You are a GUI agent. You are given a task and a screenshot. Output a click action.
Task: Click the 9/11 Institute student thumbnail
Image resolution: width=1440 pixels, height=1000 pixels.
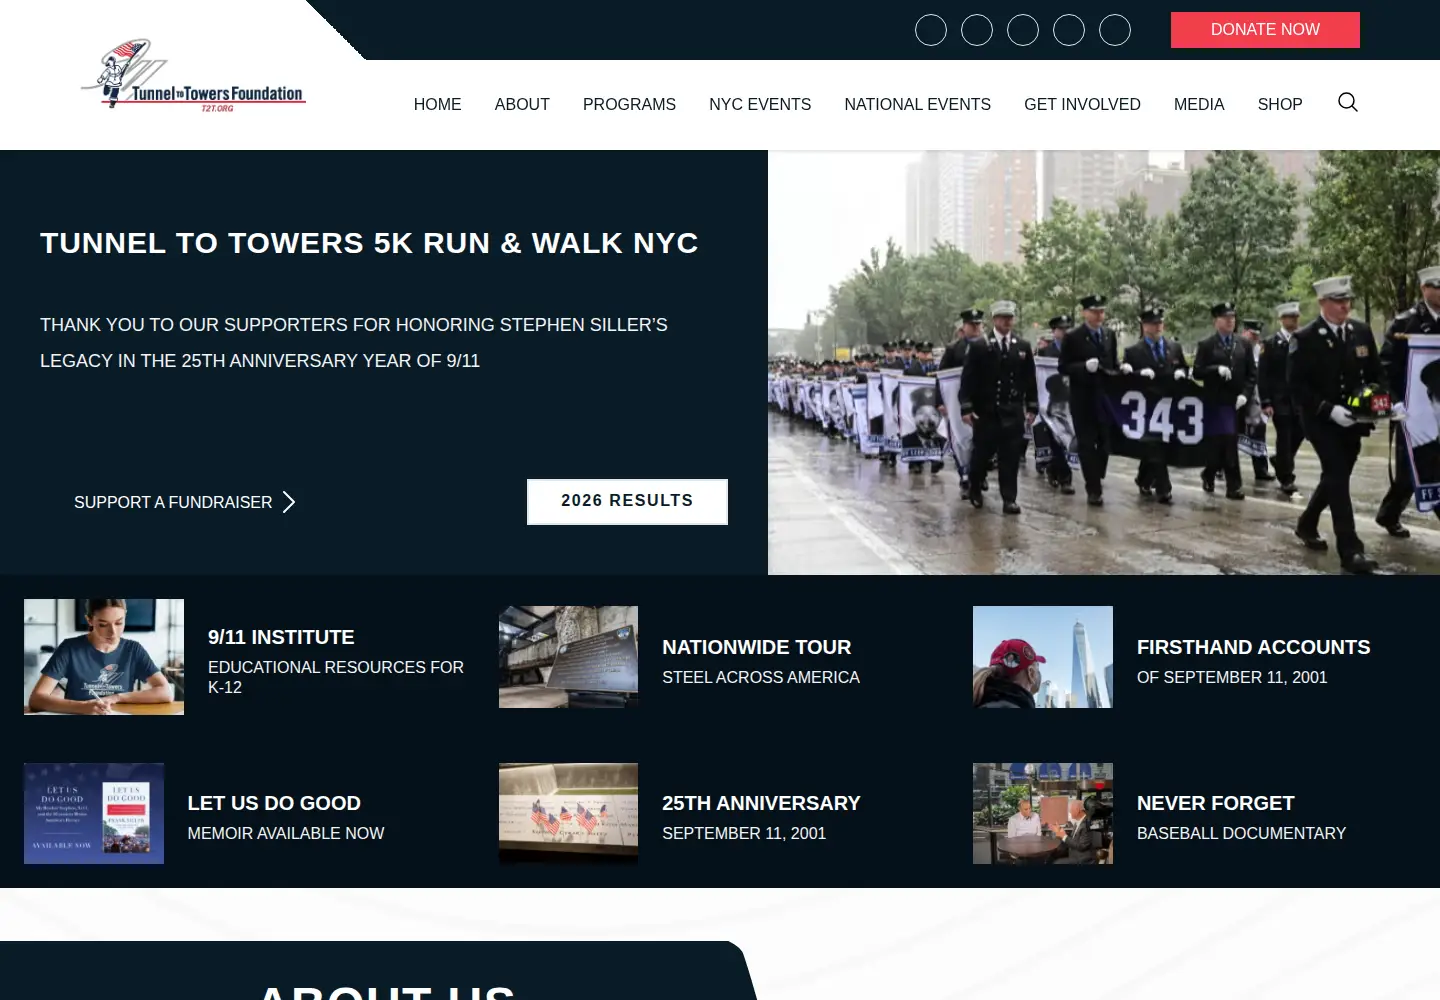[x=104, y=657]
